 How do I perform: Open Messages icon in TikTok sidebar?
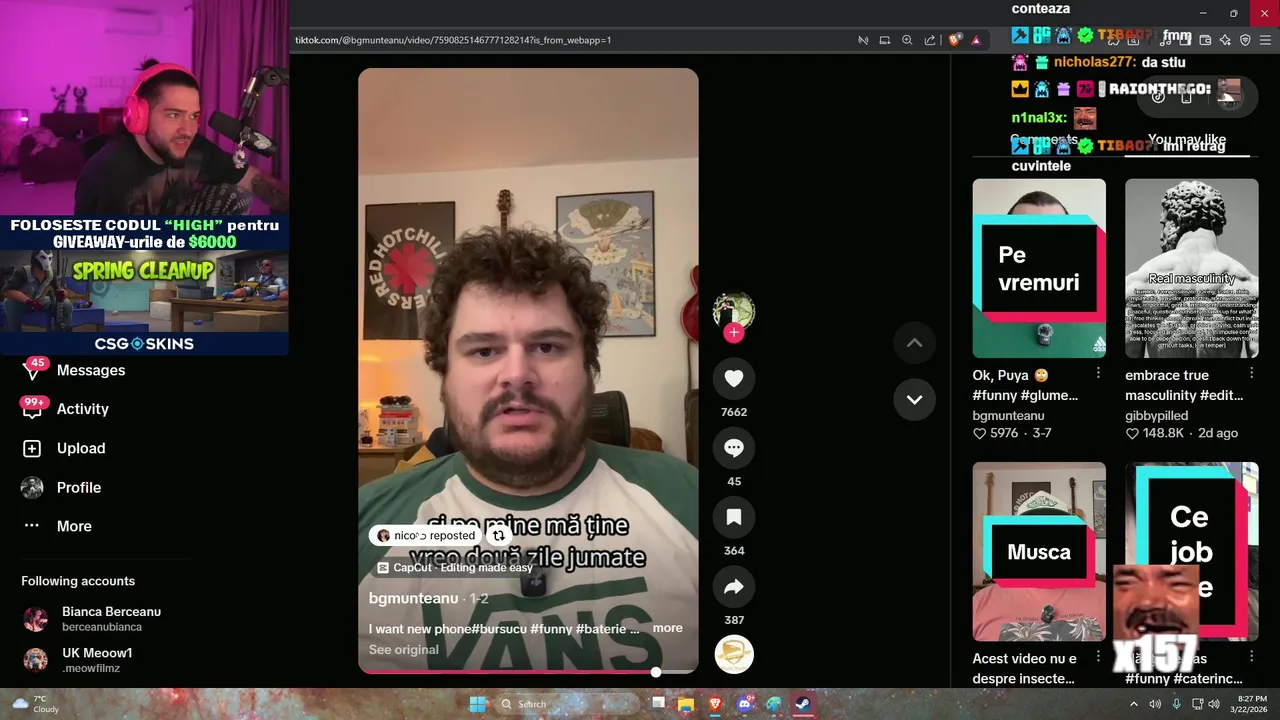[32, 370]
